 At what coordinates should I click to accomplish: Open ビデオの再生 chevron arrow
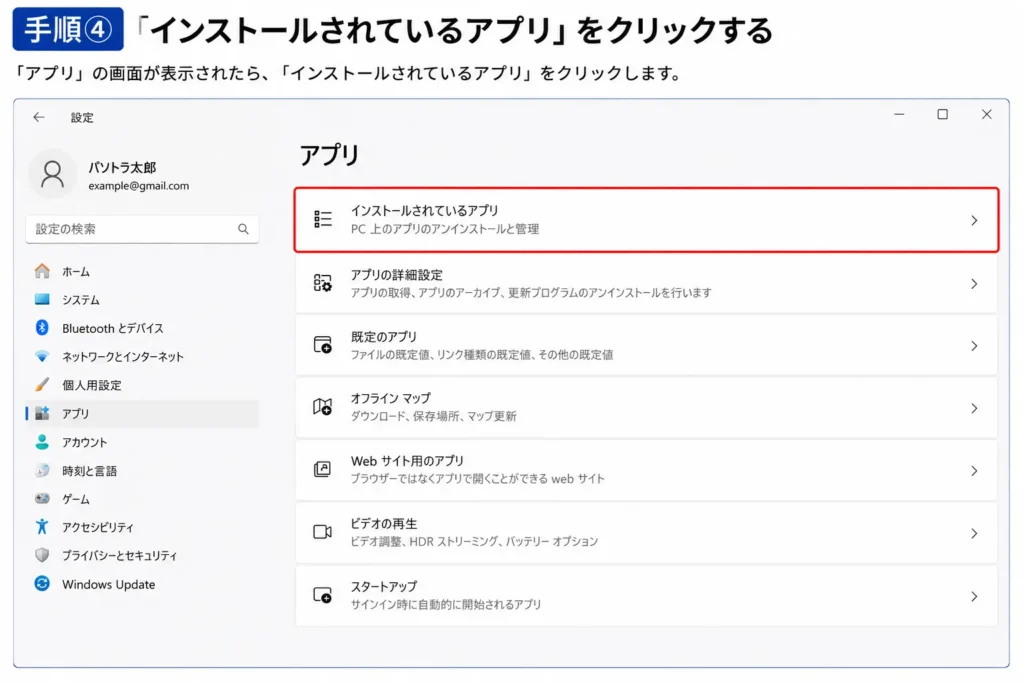click(974, 533)
